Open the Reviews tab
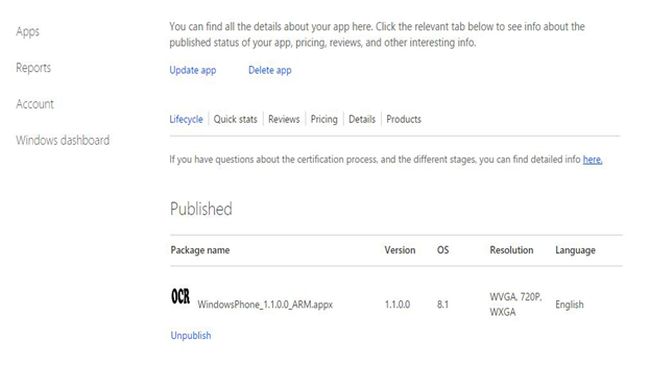650x388 pixels. [x=284, y=119]
